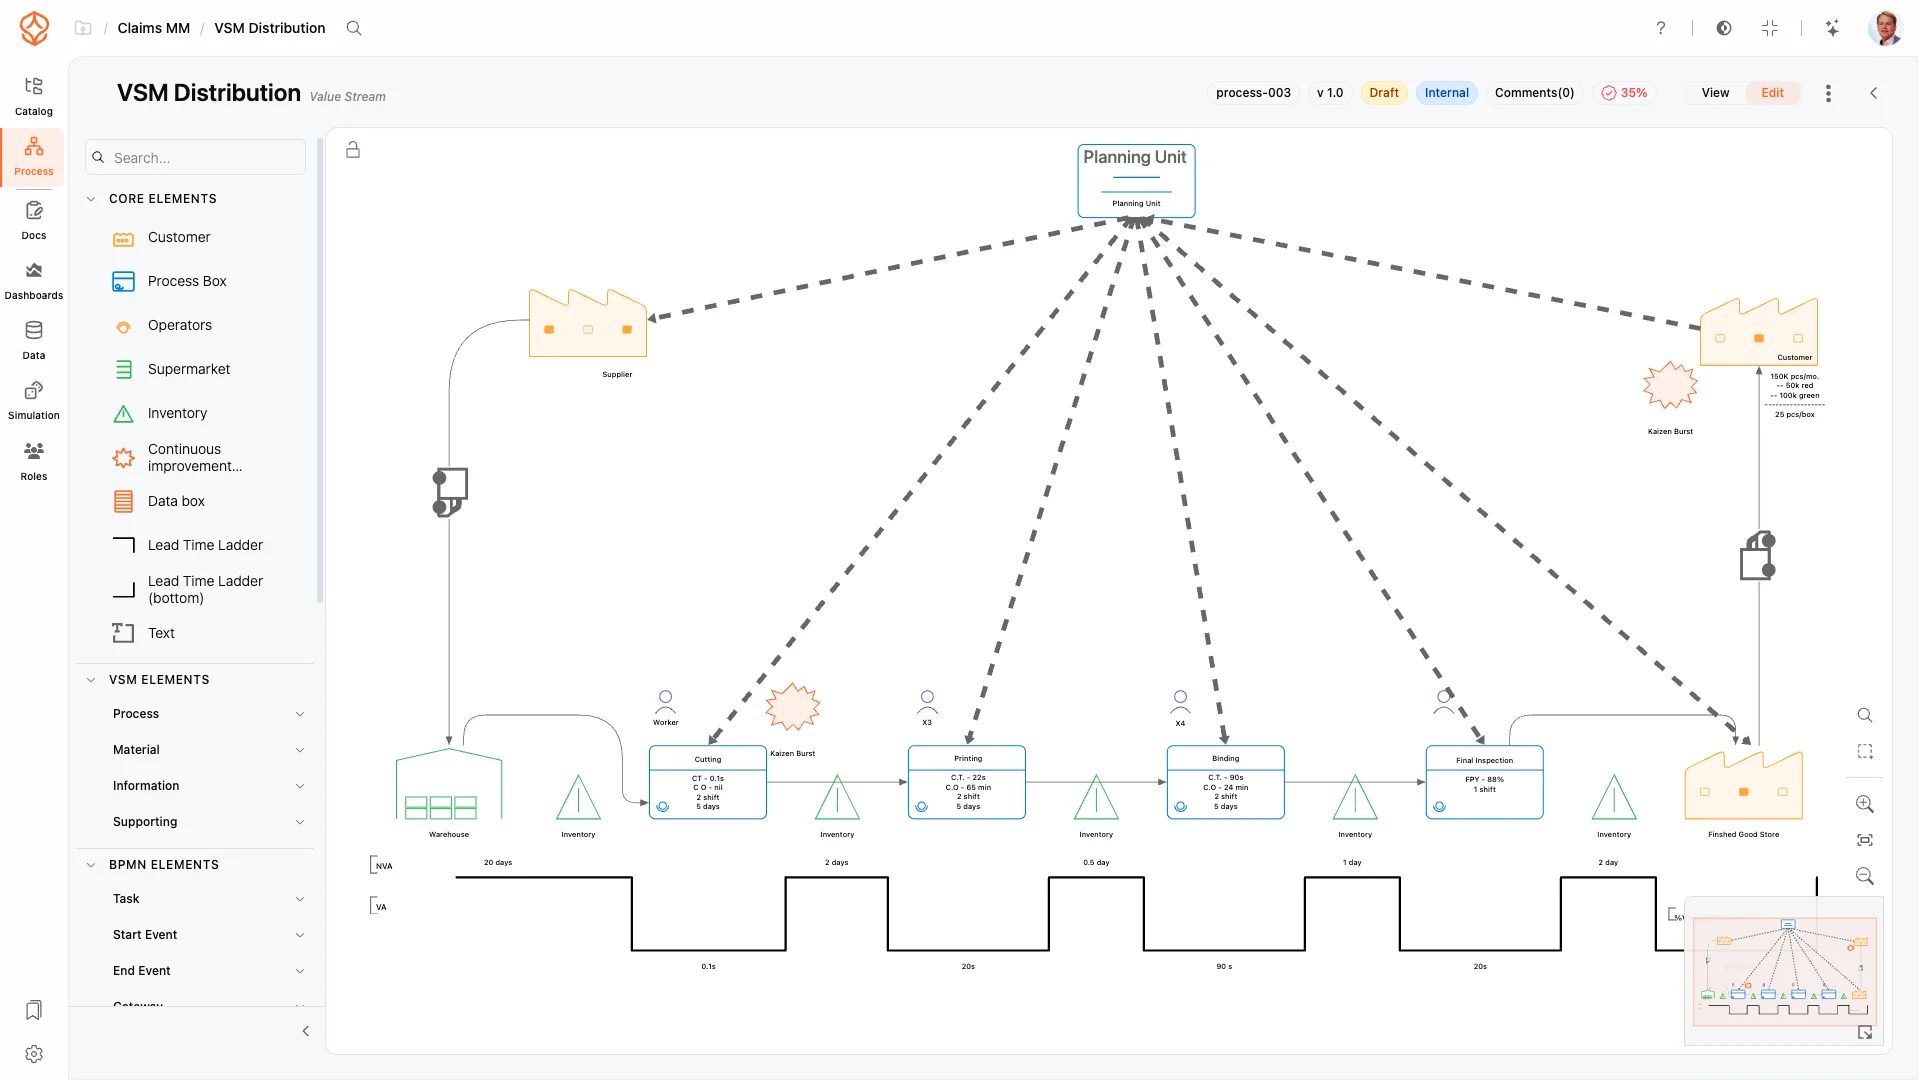Open the help question mark icon
This screenshot has width=1920, height=1080.
(1661, 28)
